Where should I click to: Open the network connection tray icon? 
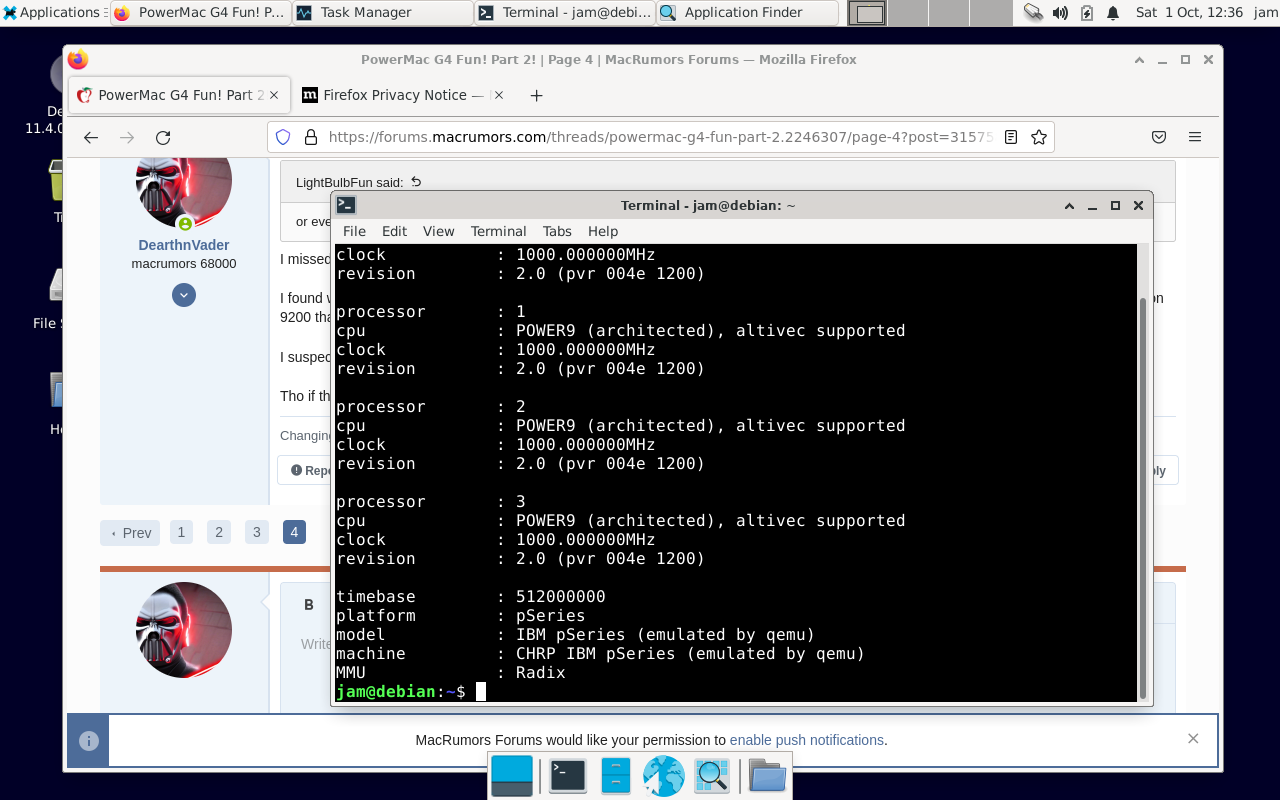pos(1033,13)
